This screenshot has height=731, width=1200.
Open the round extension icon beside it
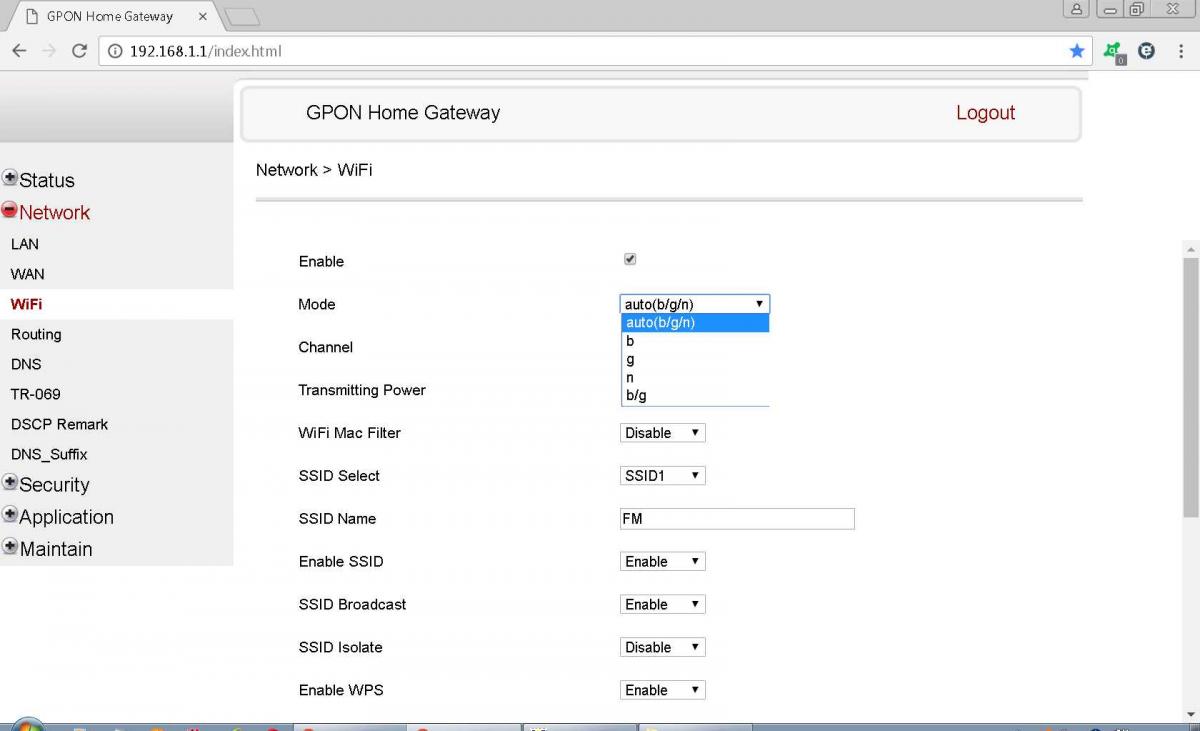point(1146,51)
